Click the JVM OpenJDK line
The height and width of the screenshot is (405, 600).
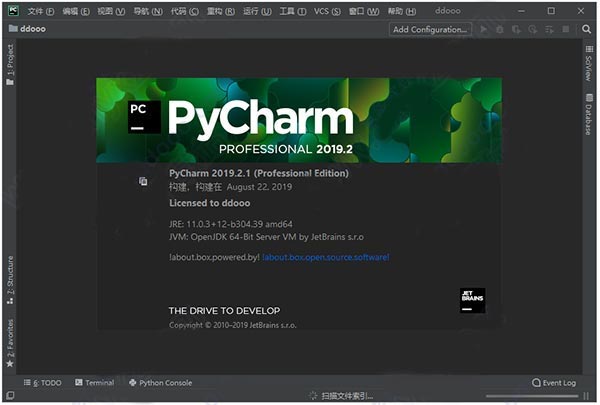[x=266, y=237]
